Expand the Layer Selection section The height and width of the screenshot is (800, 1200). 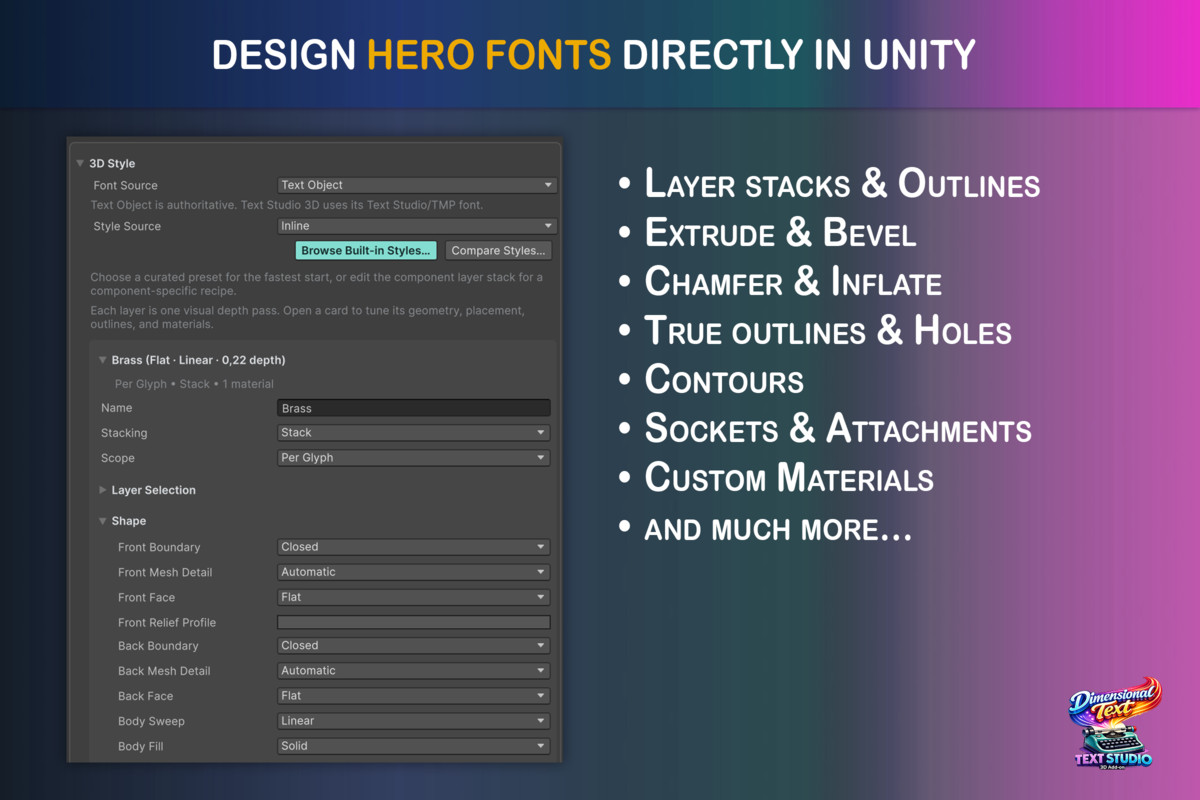coord(102,490)
